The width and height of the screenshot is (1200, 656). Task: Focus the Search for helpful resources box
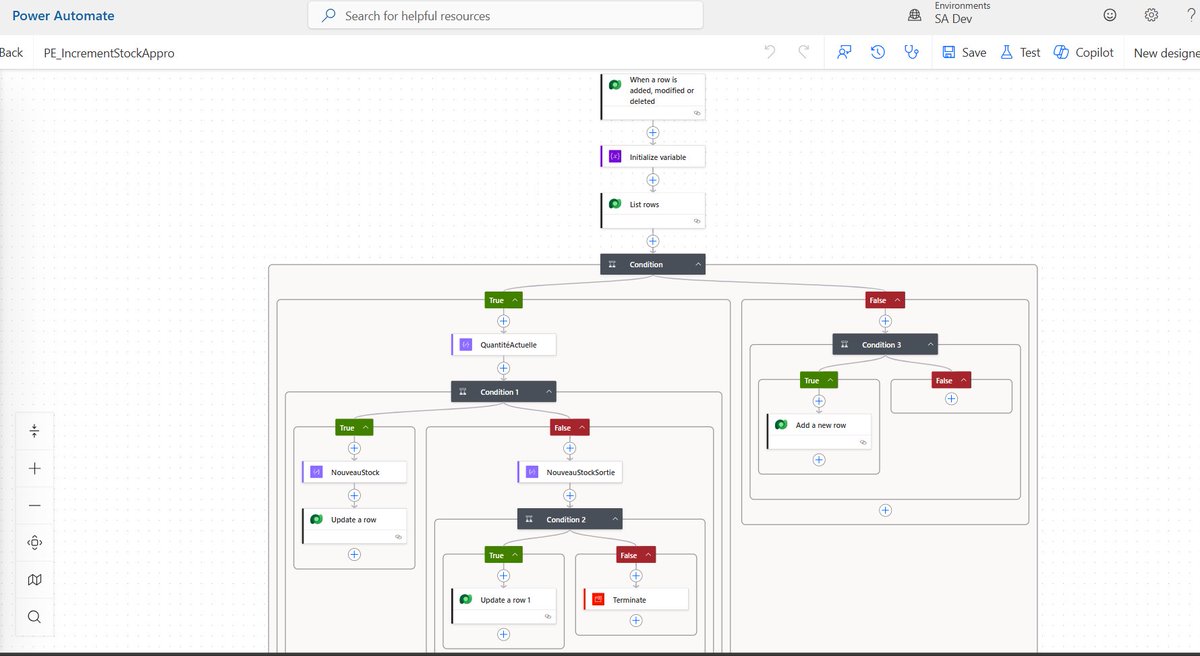pyautogui.click(x=505, y=15)
